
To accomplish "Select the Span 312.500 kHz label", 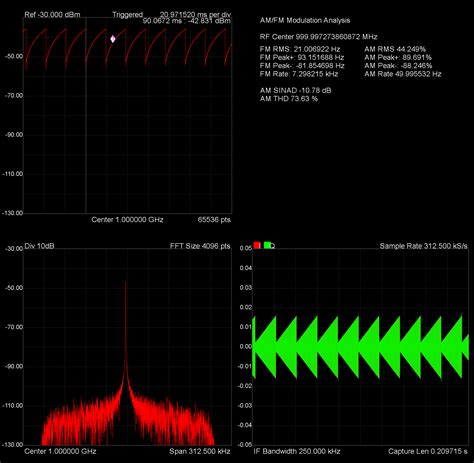I will coord(200,451).
